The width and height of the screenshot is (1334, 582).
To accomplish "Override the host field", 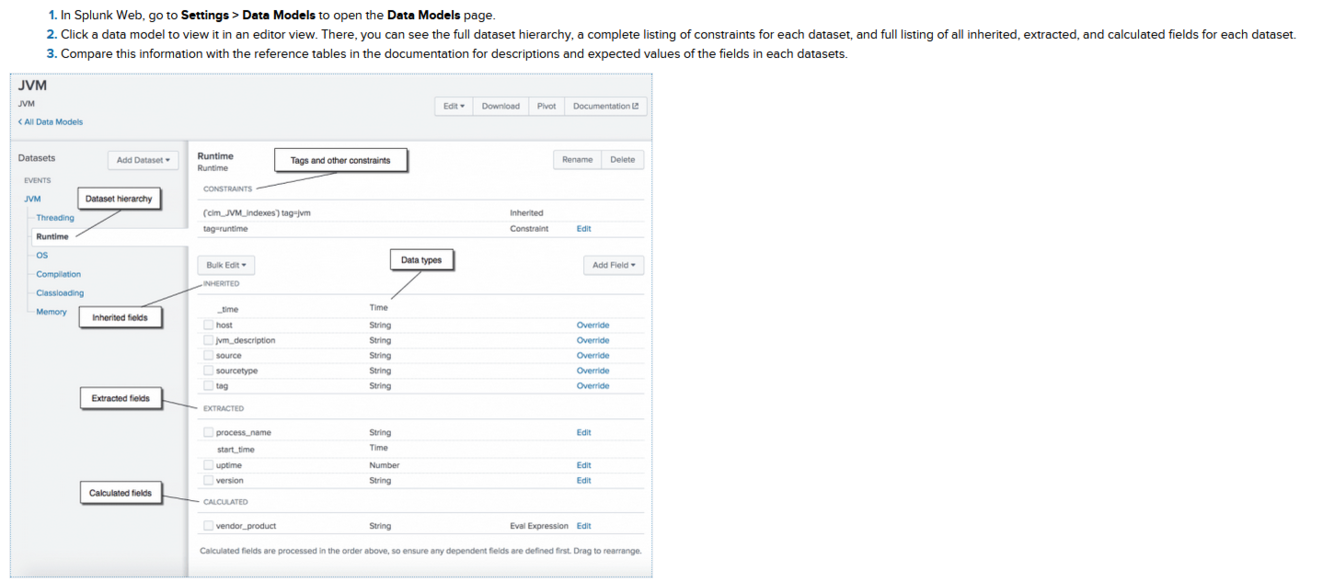I will pyautogui.click(x=593, y=325).
